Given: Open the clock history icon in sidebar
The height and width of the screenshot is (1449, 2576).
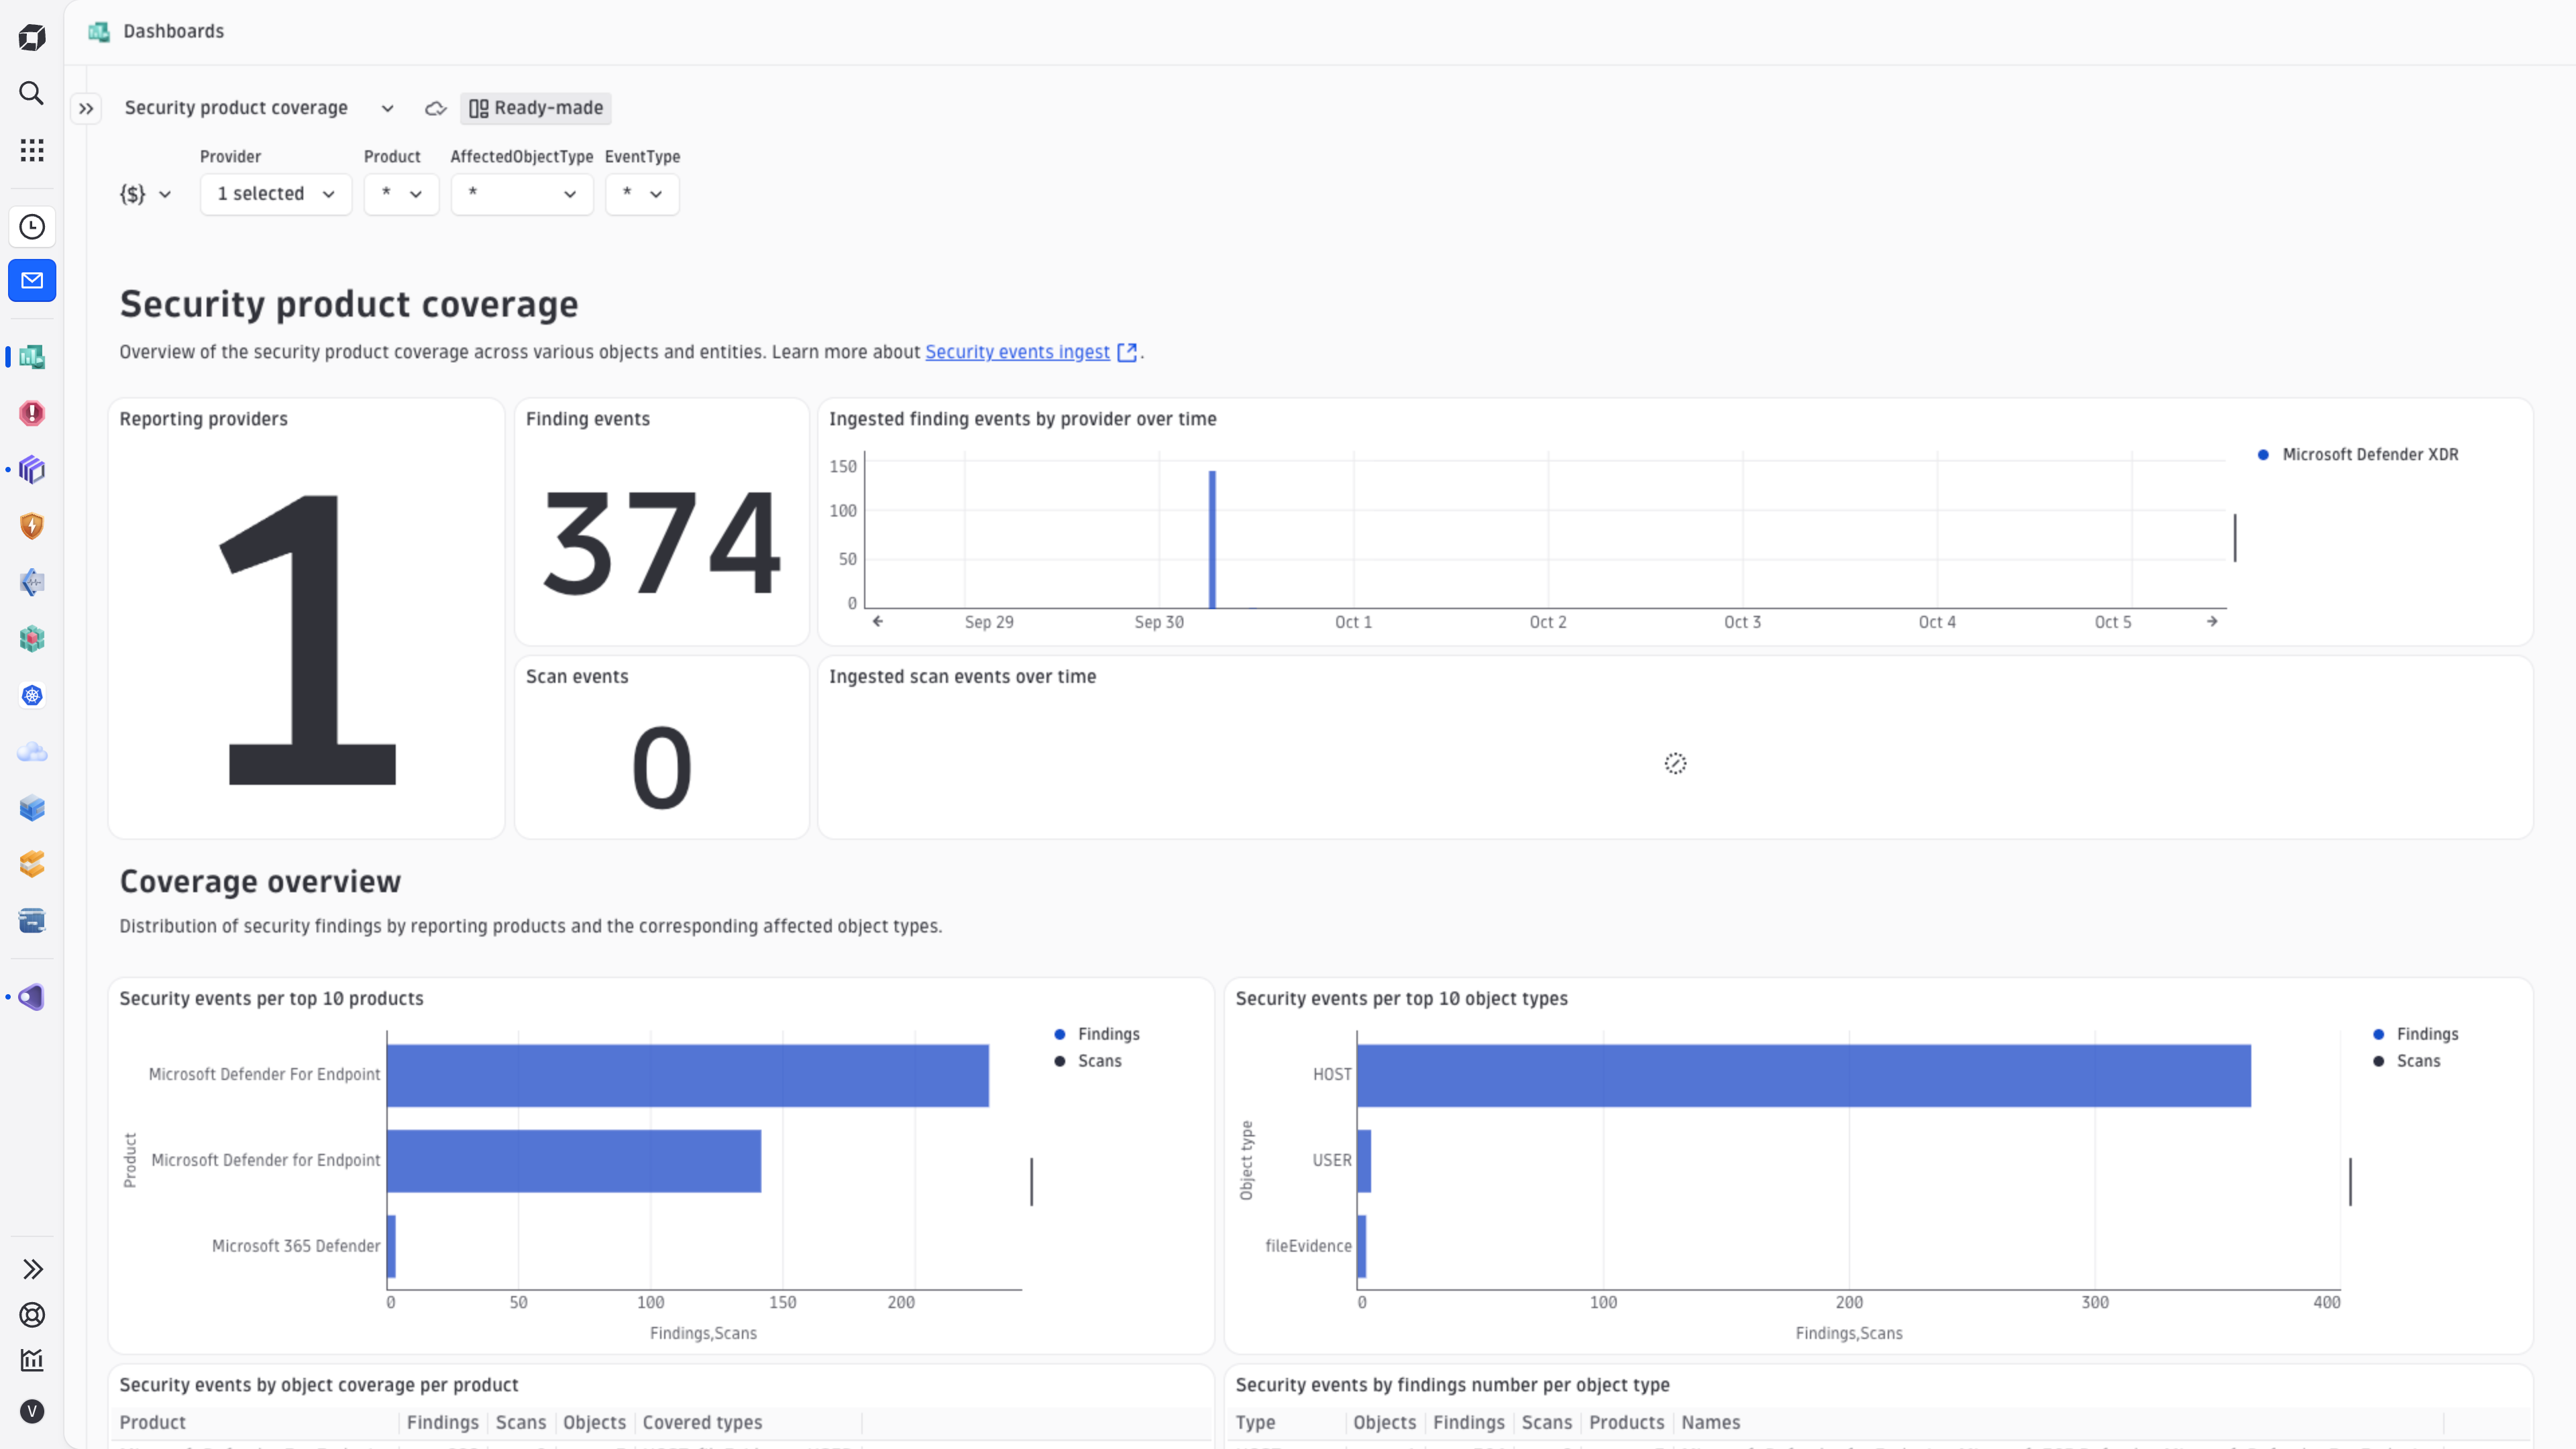Looking at the screenshot, I should 32,227.
